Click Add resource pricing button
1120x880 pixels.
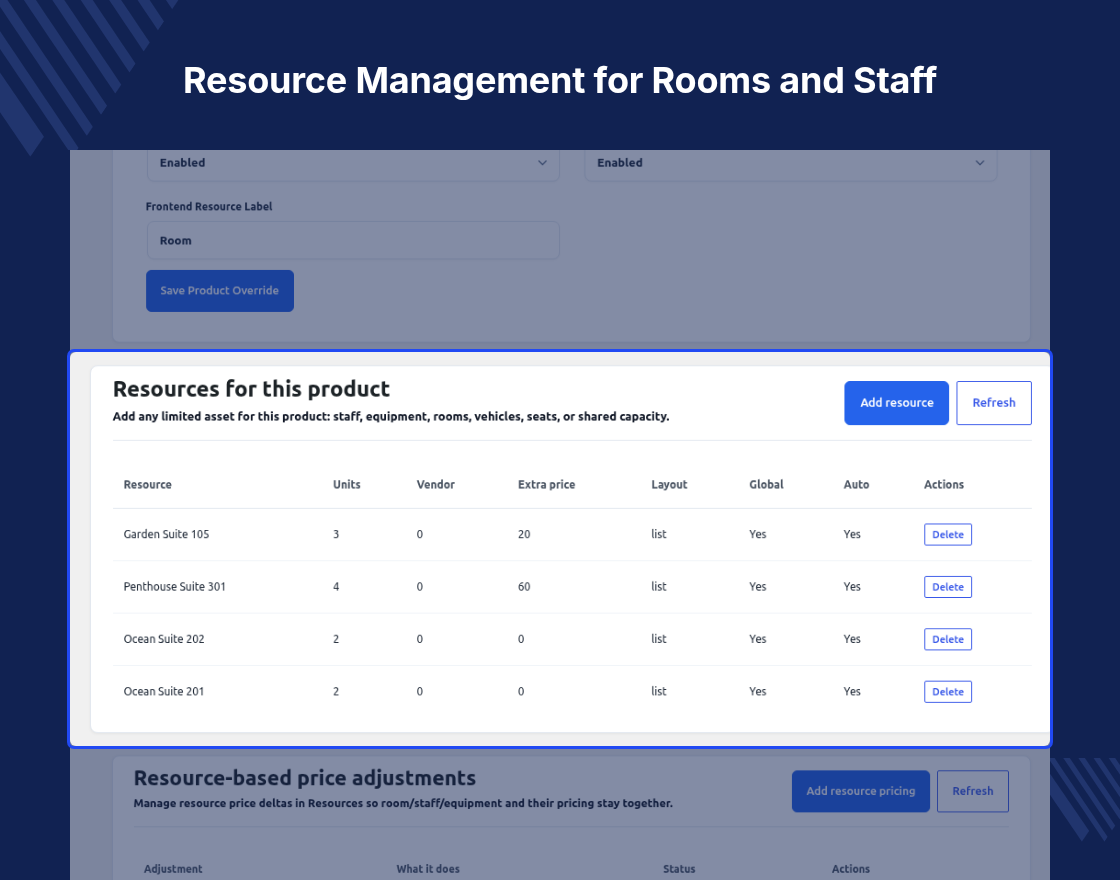coord(860,791)
